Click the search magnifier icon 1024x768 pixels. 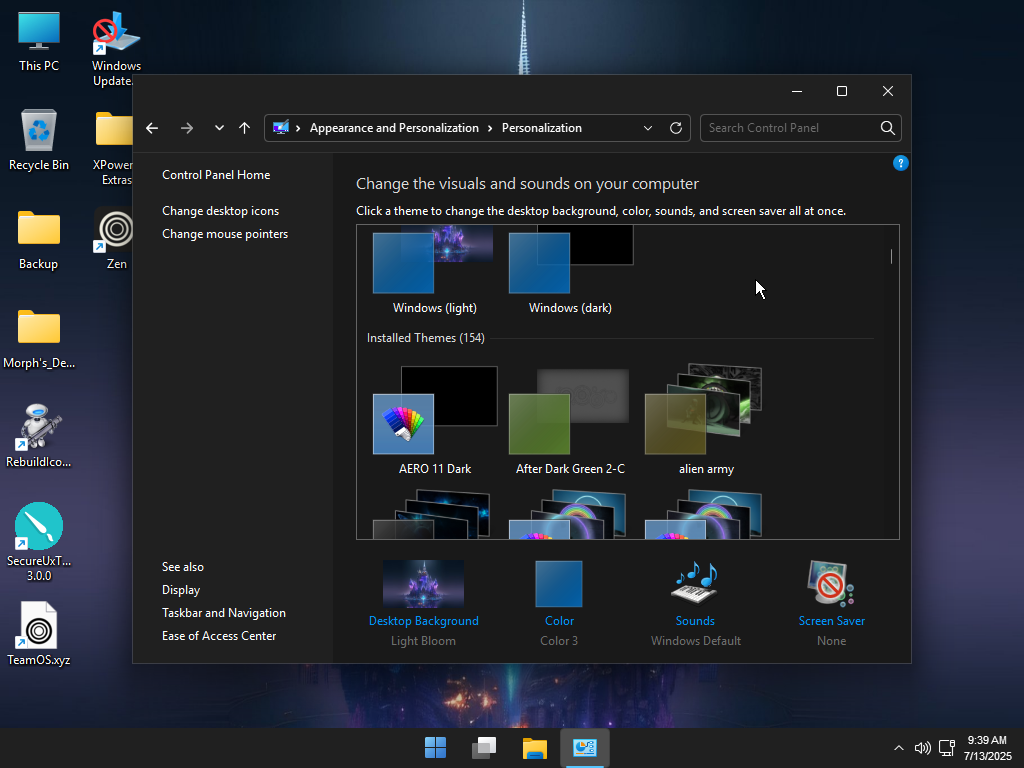point(888,128)
